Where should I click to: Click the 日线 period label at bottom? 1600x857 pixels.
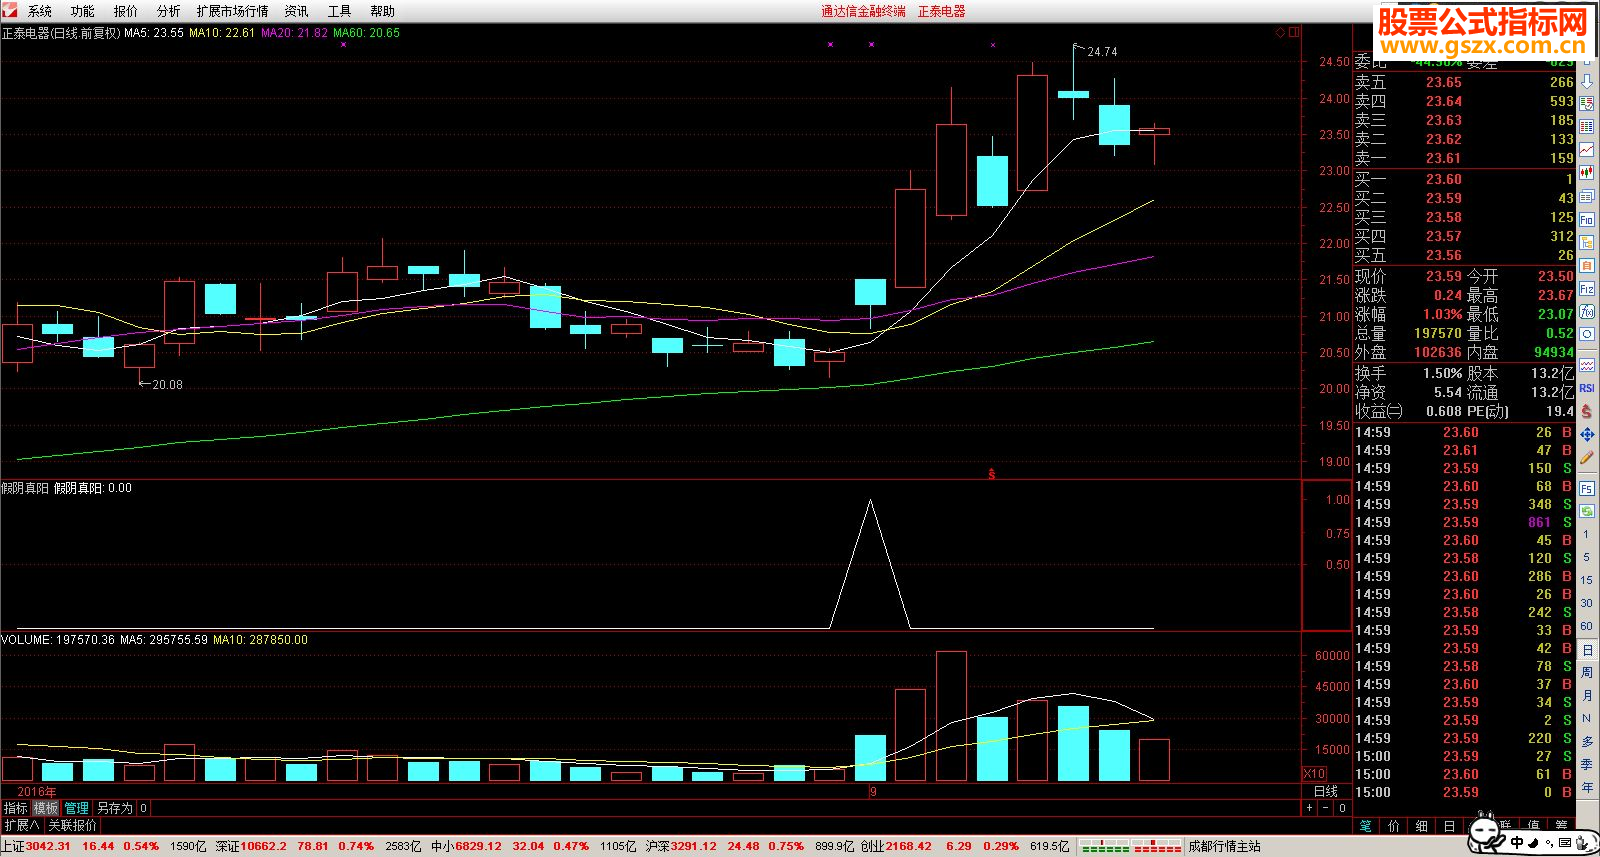pos(1325,791)
